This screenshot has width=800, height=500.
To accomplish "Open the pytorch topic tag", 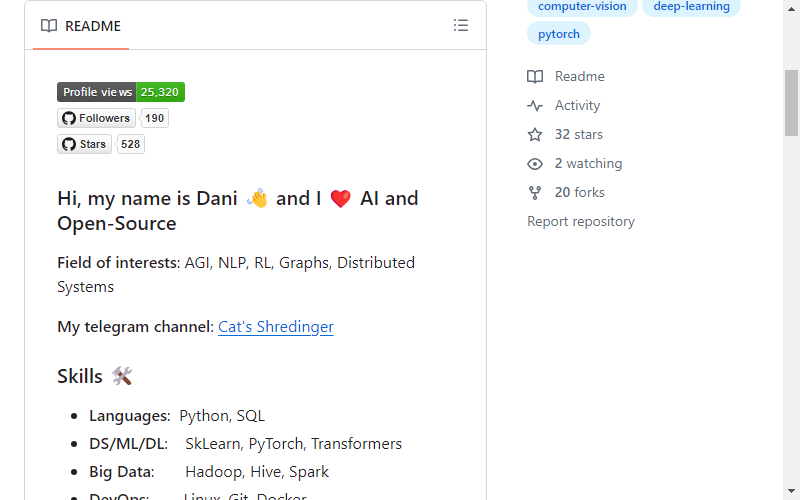I will click(559, 34).
